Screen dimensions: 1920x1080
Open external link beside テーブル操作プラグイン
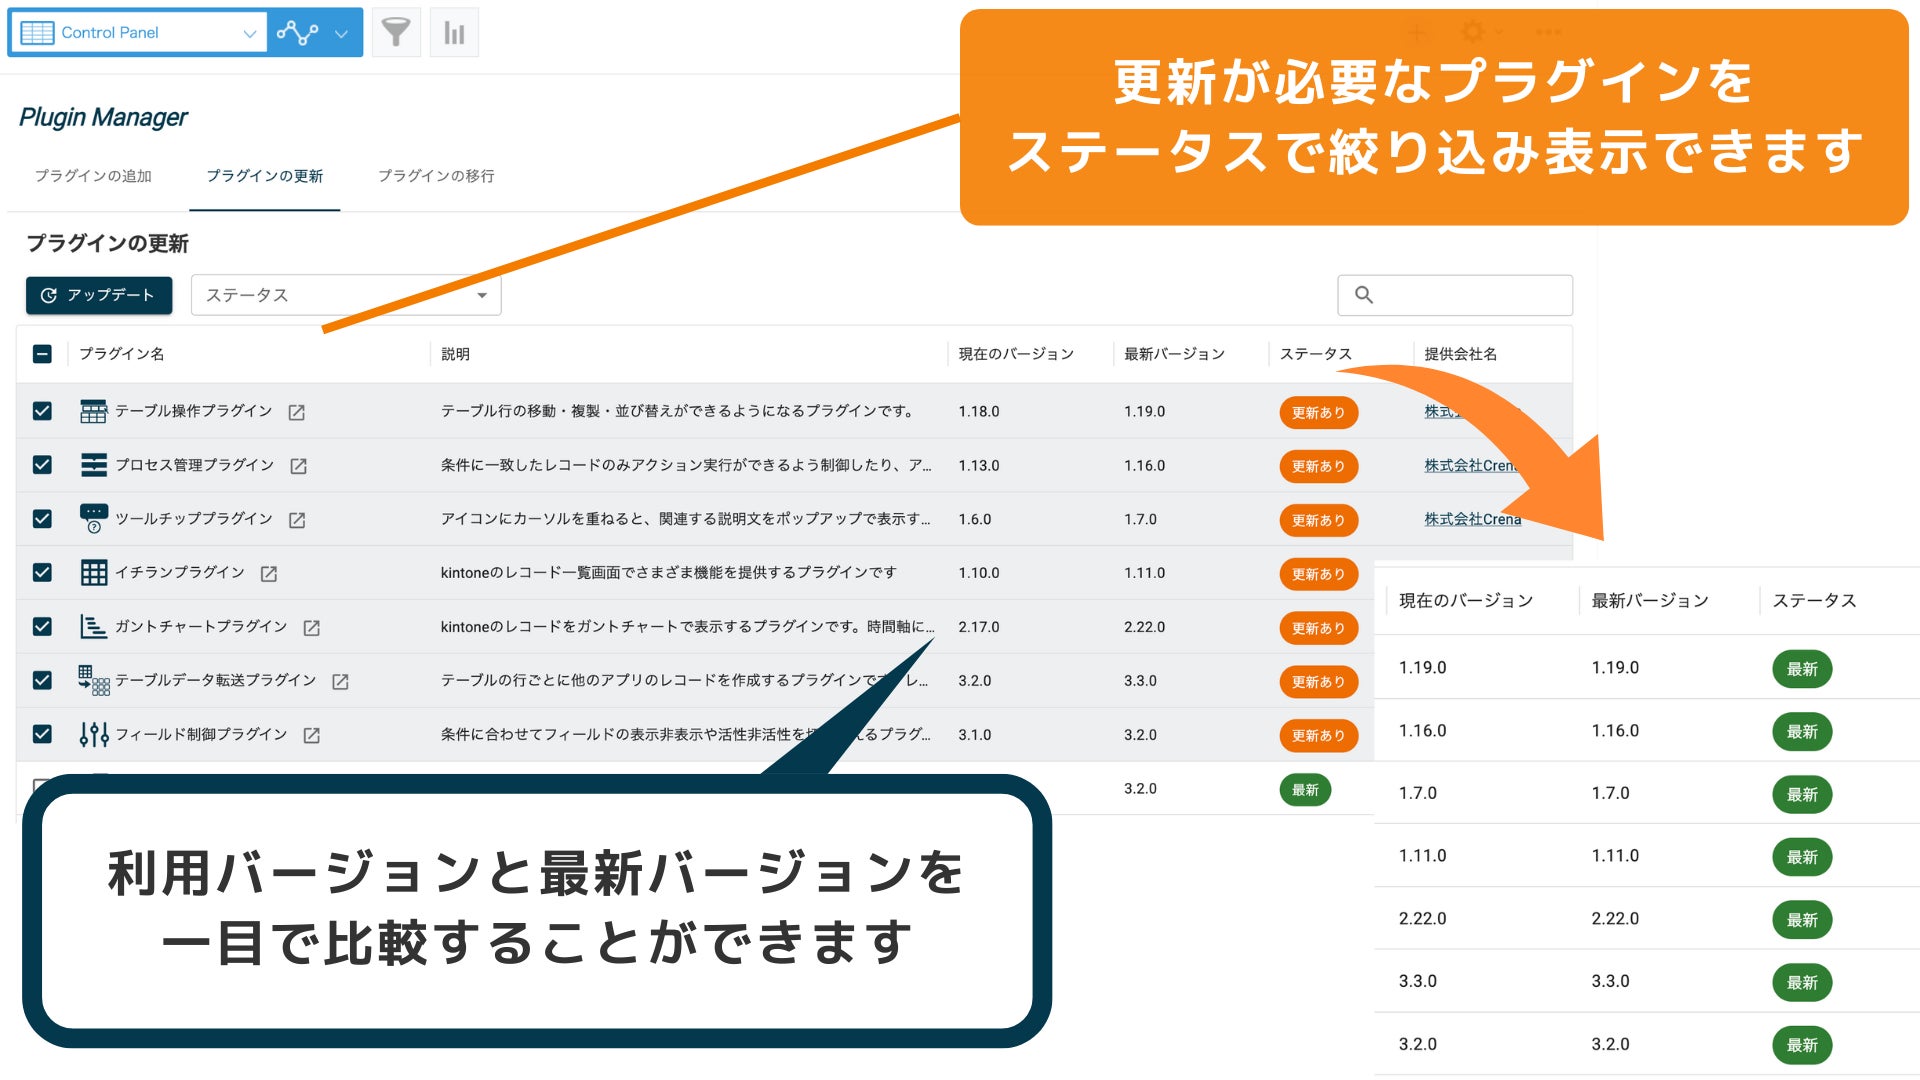pos(297,412)
